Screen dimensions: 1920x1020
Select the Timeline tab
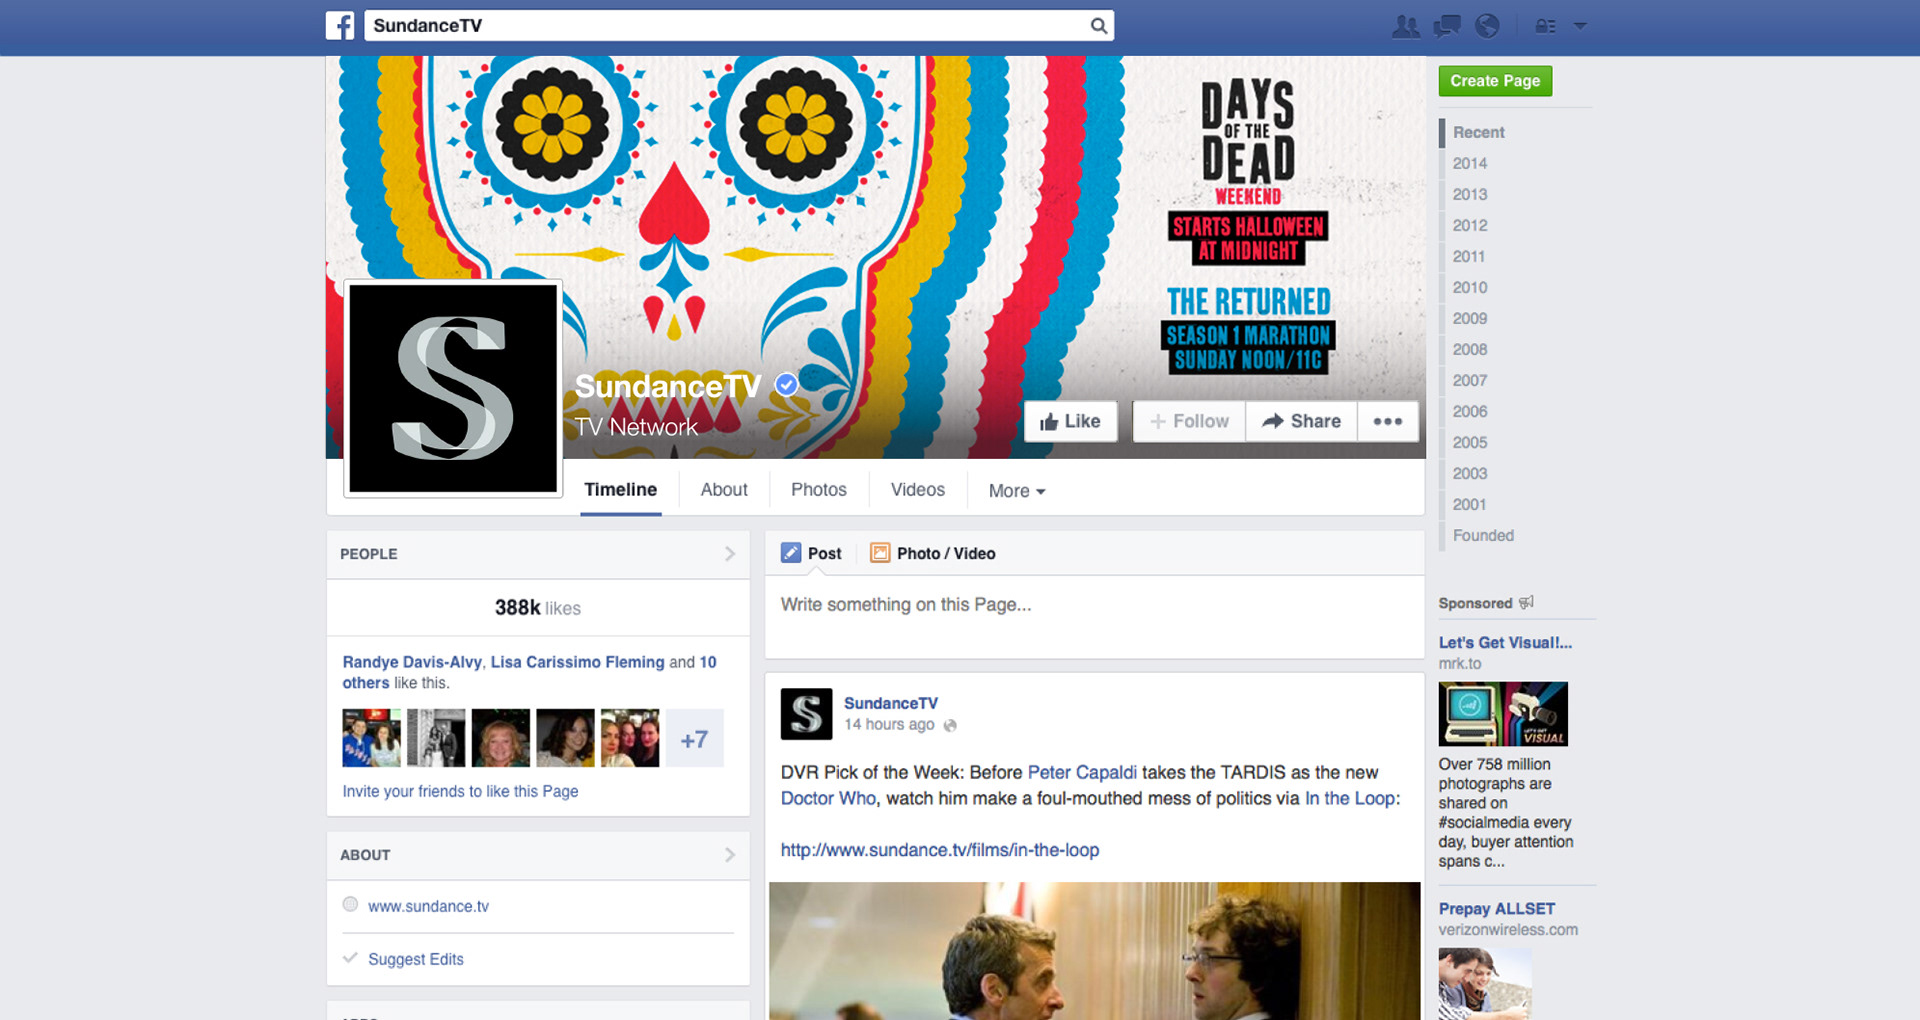click(620, 490)
